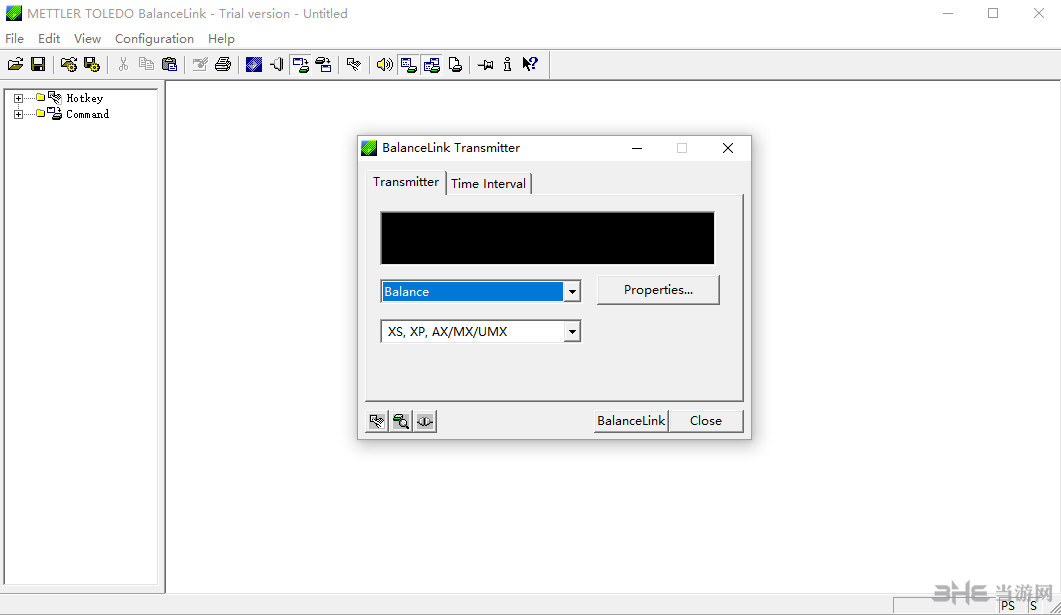Click the hand-over-keys button in the Transmitter dialog
The image size is (1061, 615).
coord(377,421)
